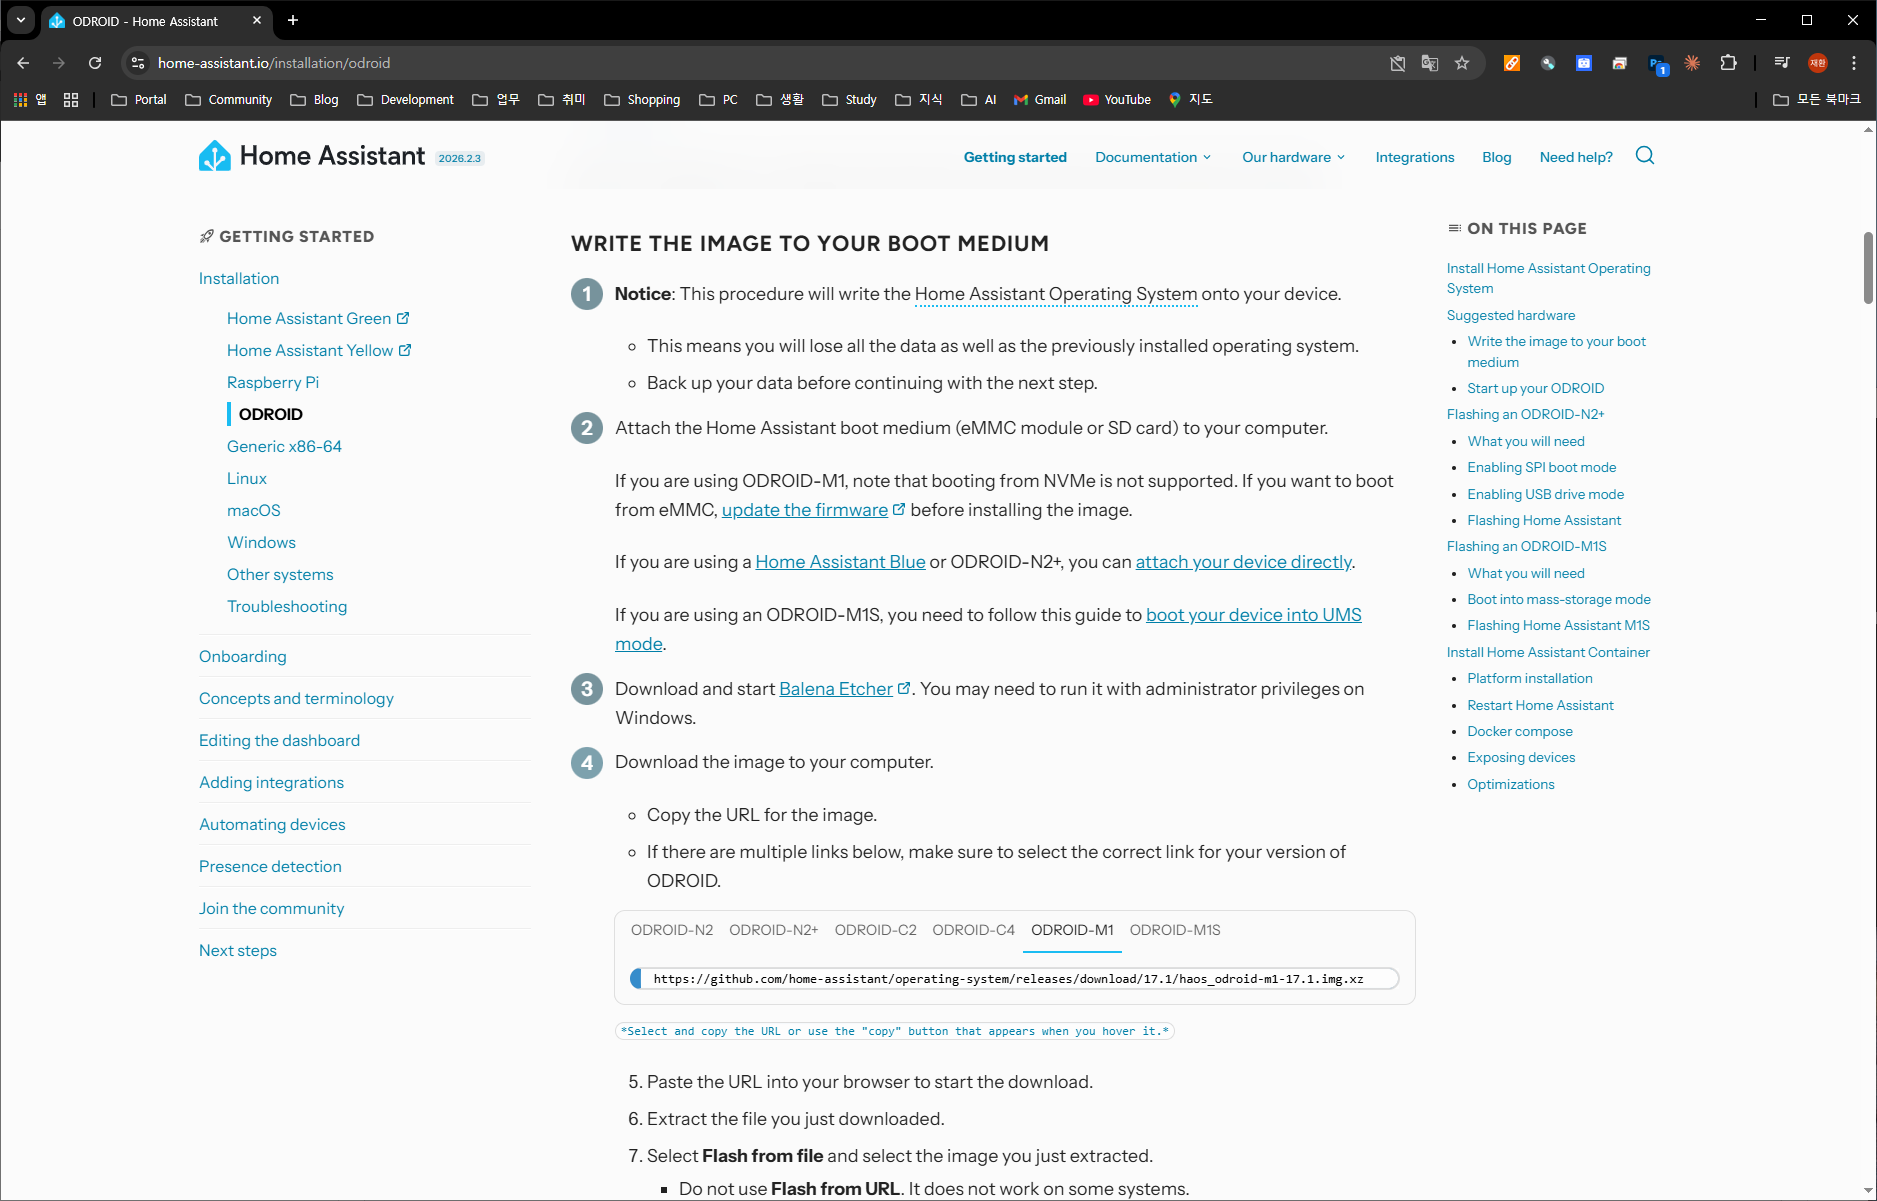This screenshot has width=1877, height=1201.
Task: Switch to the ODROID-N2 tab
Action: (x=672, y=930)
